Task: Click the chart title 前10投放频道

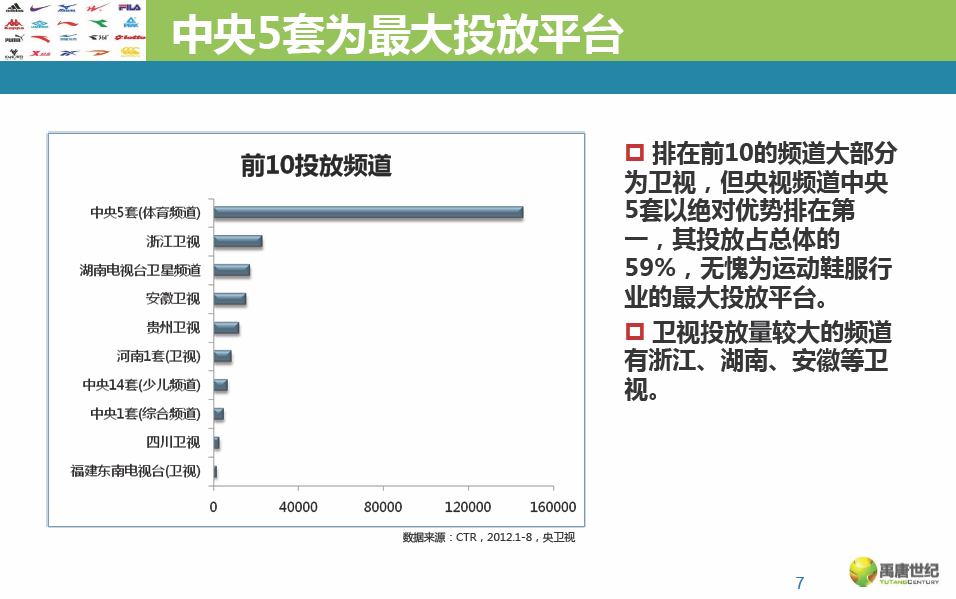Action: 315,165
